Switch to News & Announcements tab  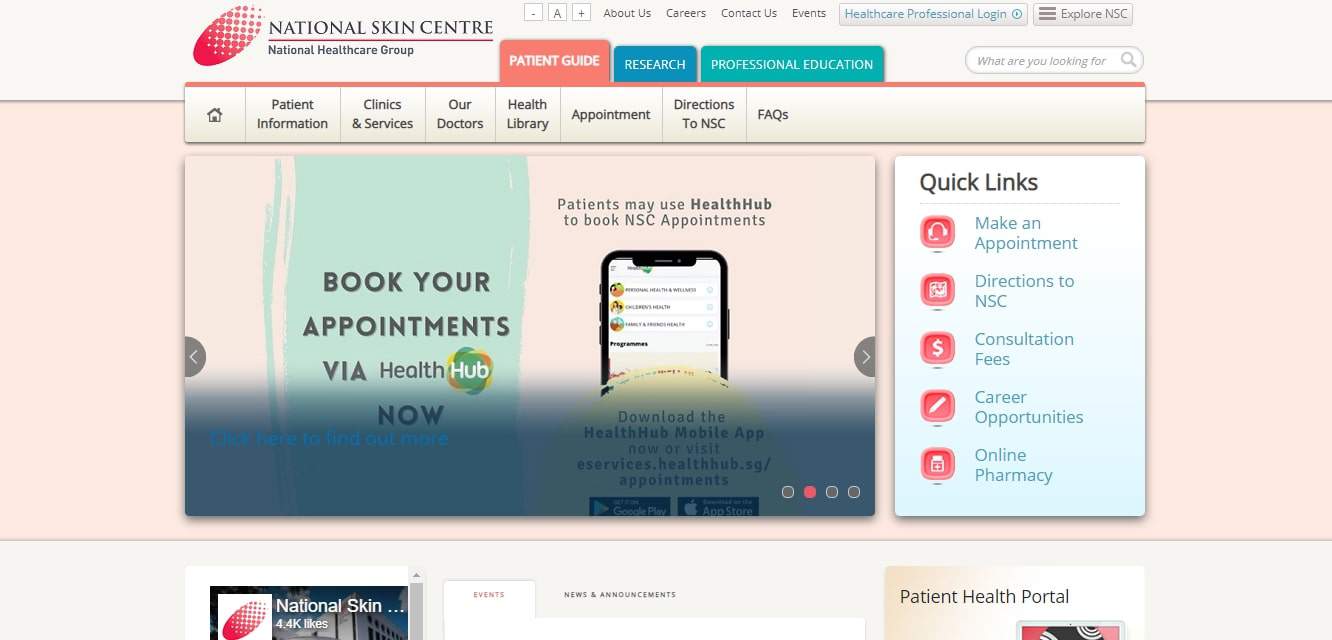tap(620, 595)
